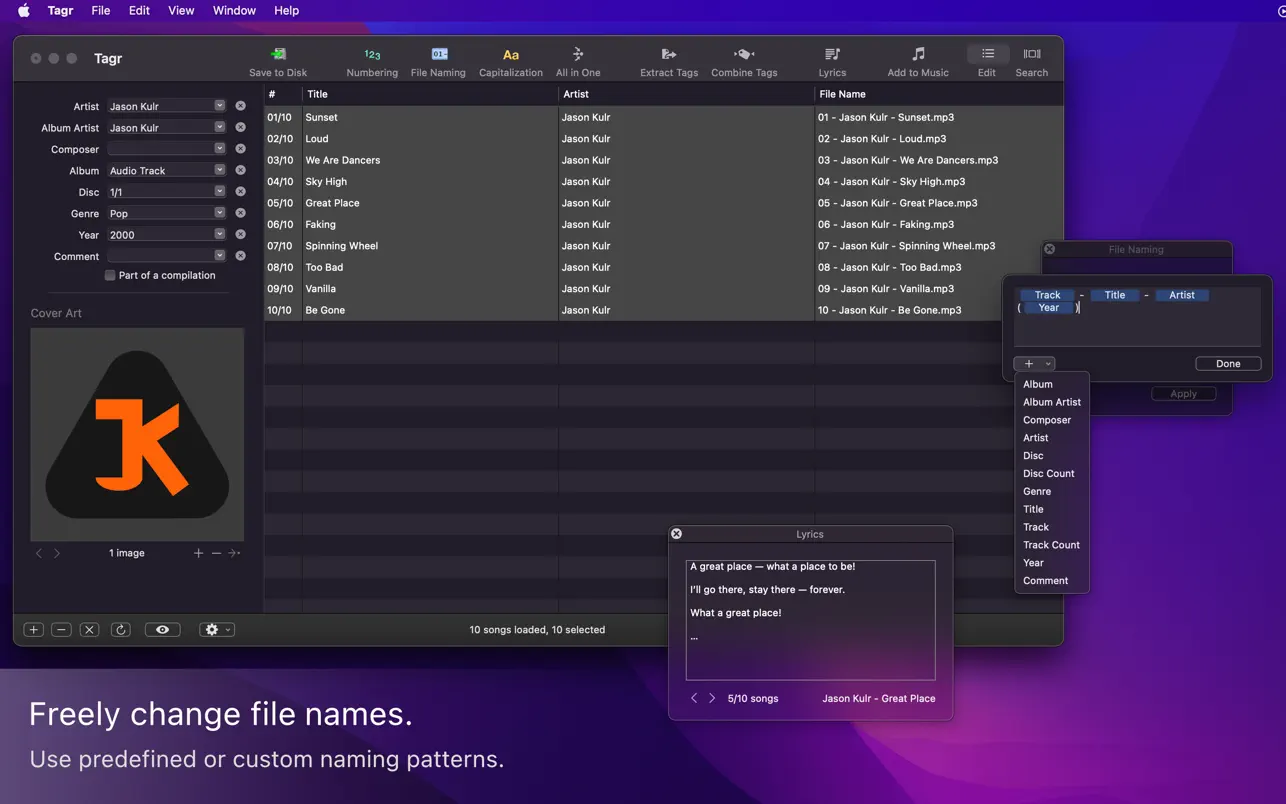Viewport: 1286px width, 804px height.
Task: Go to next song in Lyrics panel
Action: tap(712, 698)
